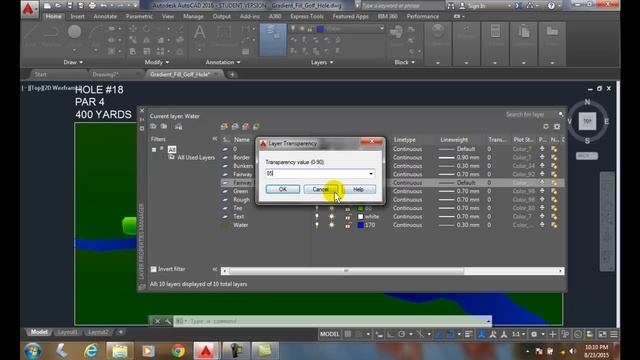
Task: Toggle the plot icon for Border layer
Action: [x=542, y=157]
